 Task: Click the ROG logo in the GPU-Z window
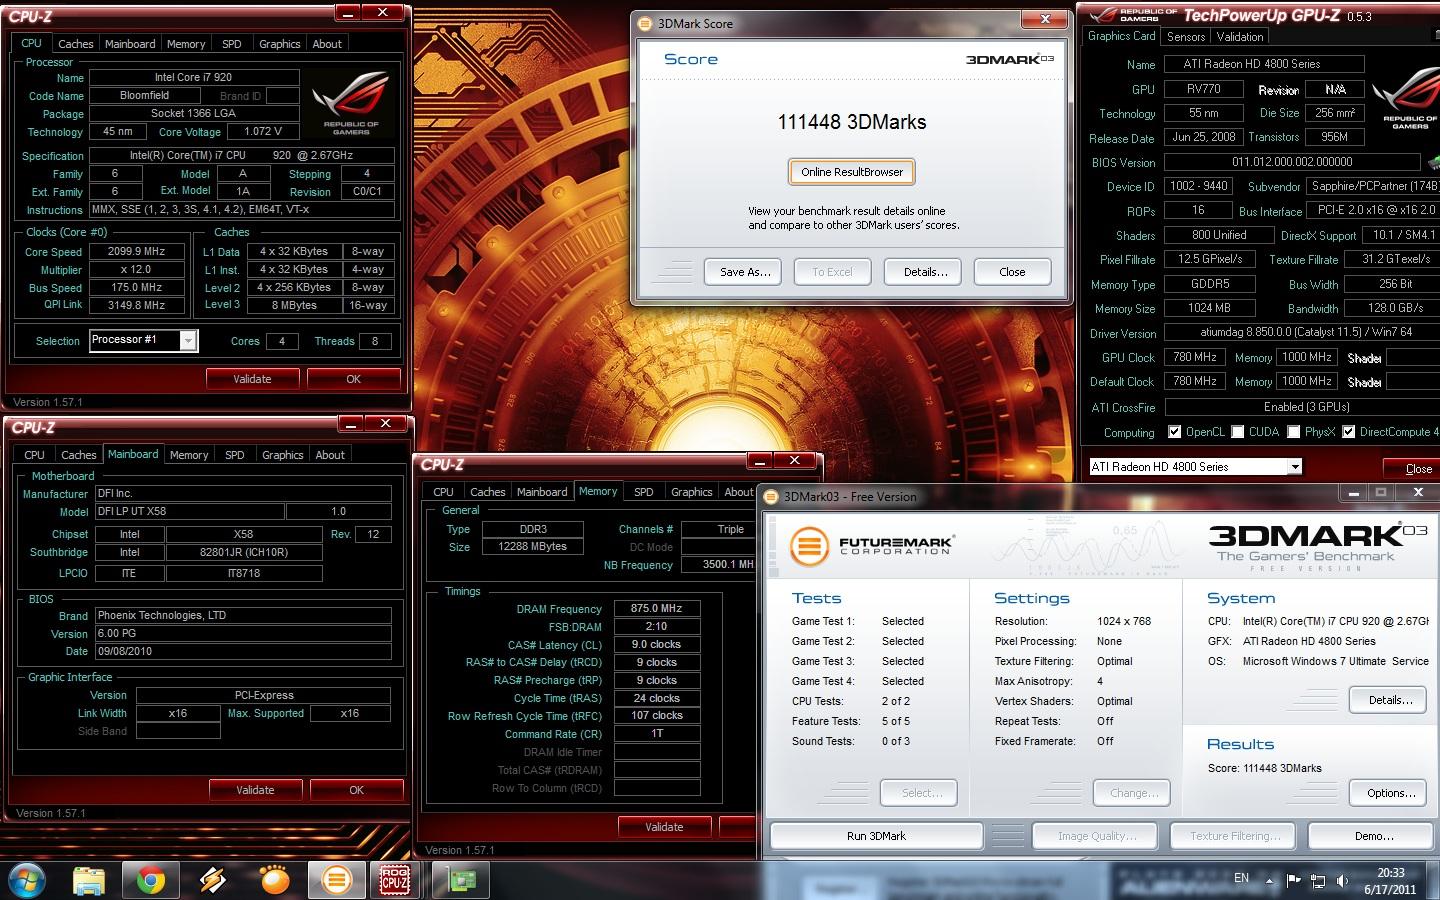(x=1410, y=100)
